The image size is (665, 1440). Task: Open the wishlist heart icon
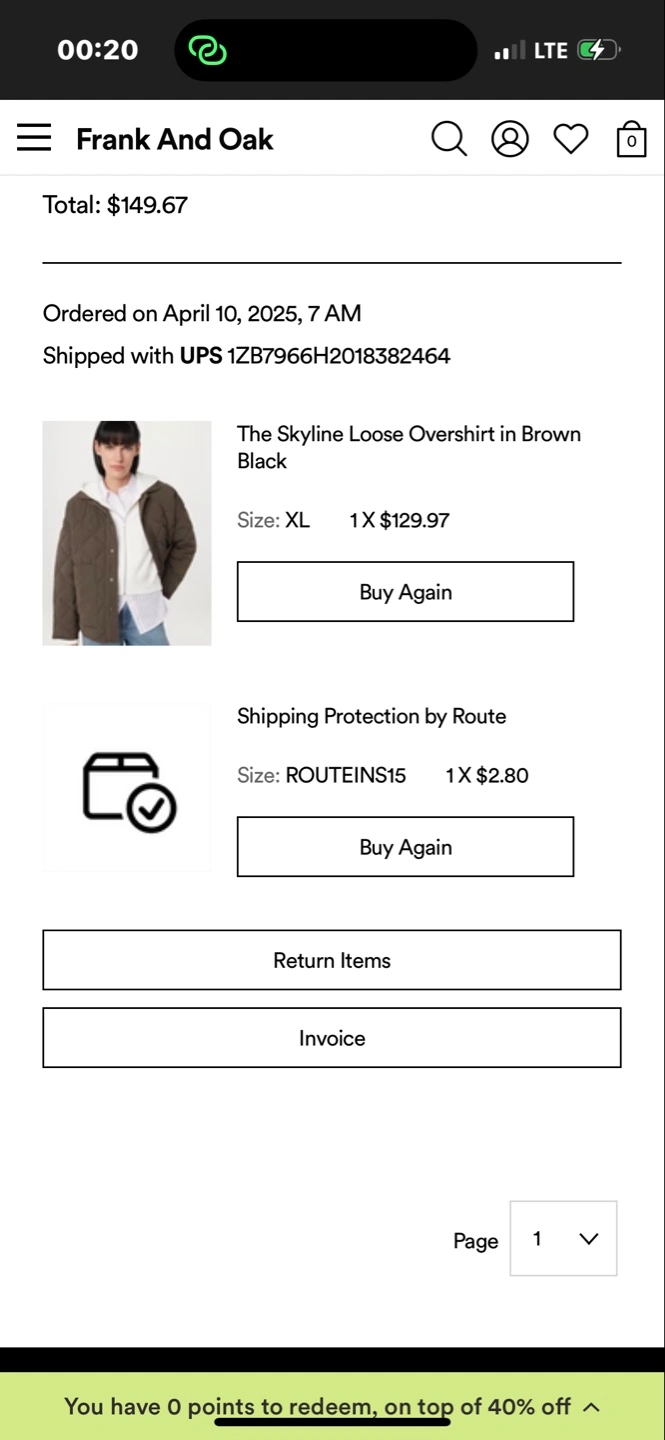pos(571,139)
